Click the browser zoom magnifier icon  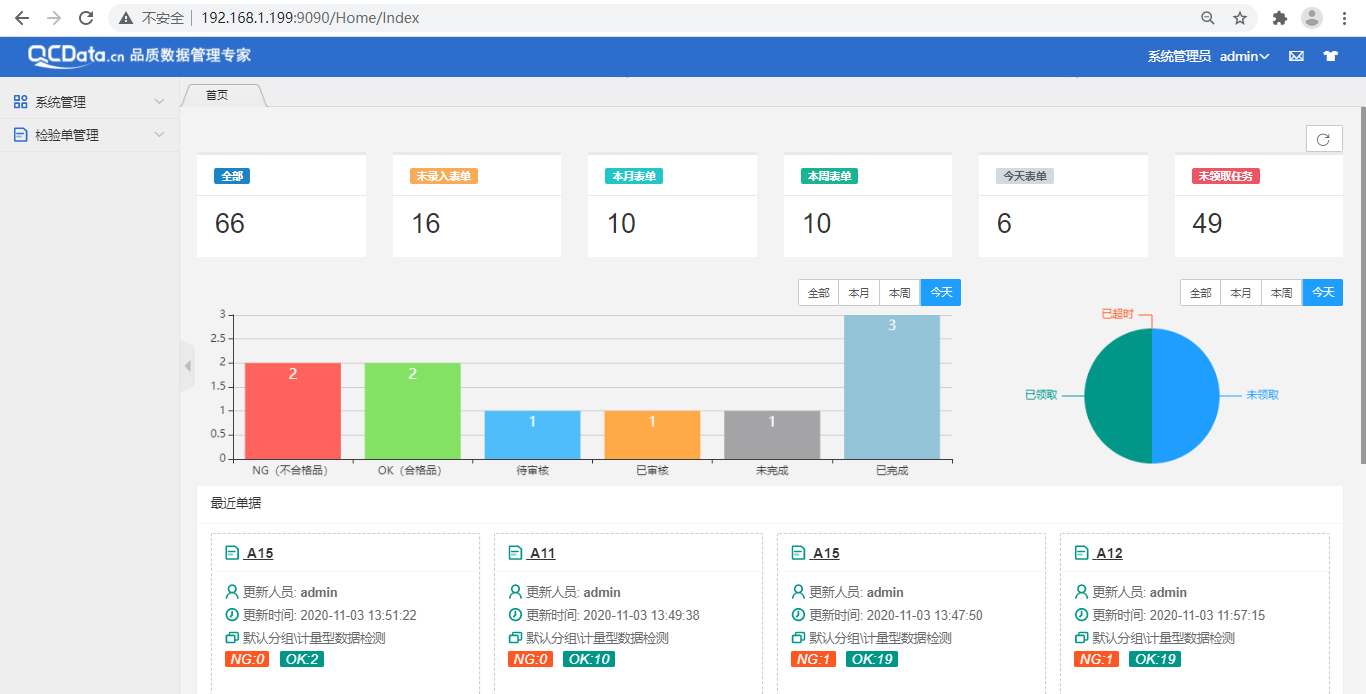(x=1208, y=18)
